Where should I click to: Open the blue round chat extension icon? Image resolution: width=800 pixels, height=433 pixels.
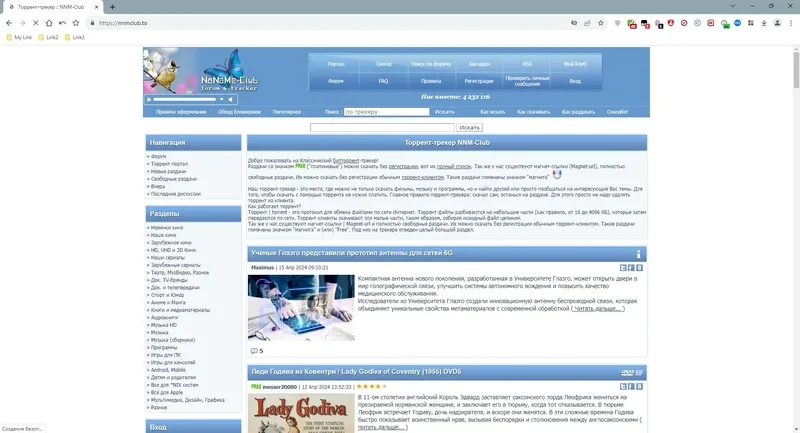pos(737,23)
